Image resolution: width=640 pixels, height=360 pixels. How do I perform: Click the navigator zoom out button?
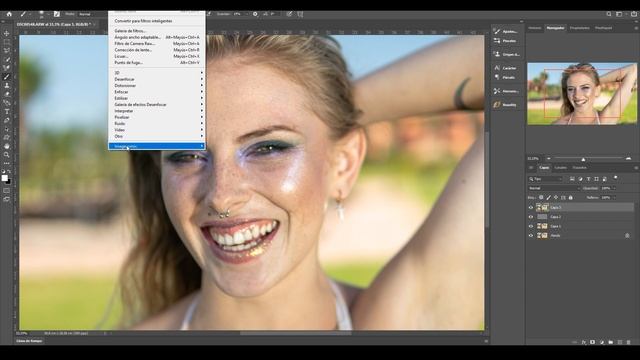549,158
